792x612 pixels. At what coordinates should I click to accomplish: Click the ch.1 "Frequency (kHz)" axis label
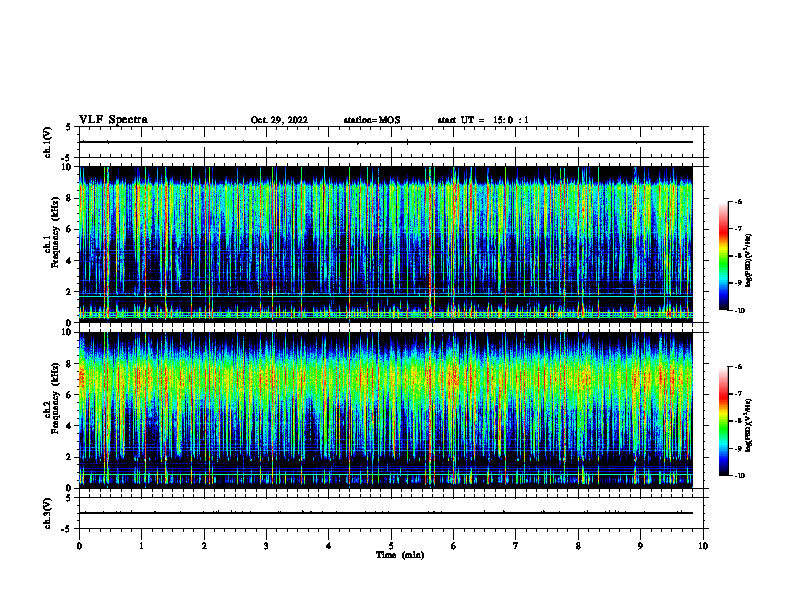point(55,233)
